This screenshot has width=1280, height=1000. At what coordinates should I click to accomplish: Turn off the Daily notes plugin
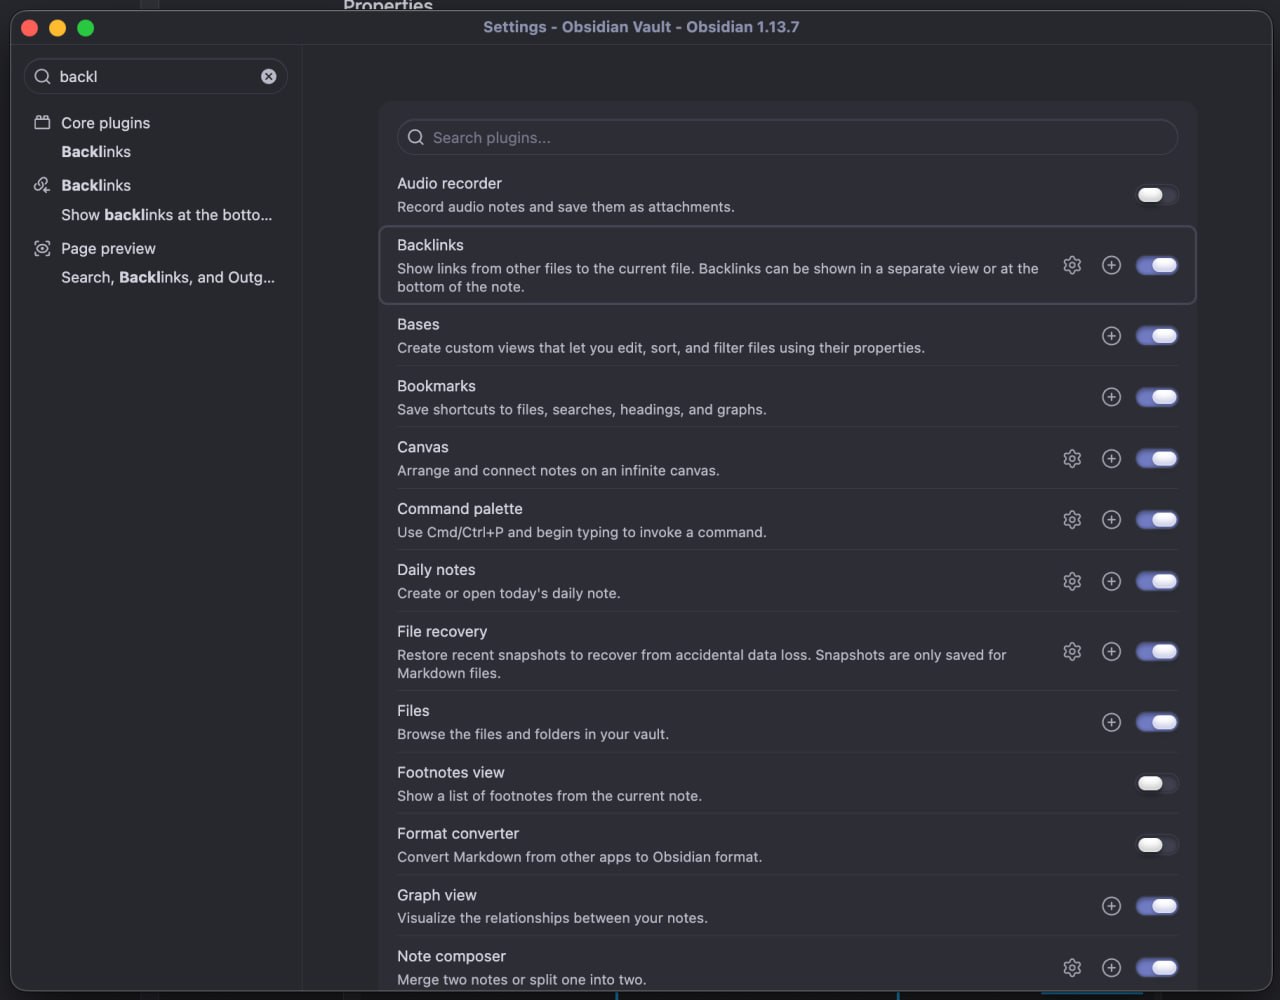1157,581
